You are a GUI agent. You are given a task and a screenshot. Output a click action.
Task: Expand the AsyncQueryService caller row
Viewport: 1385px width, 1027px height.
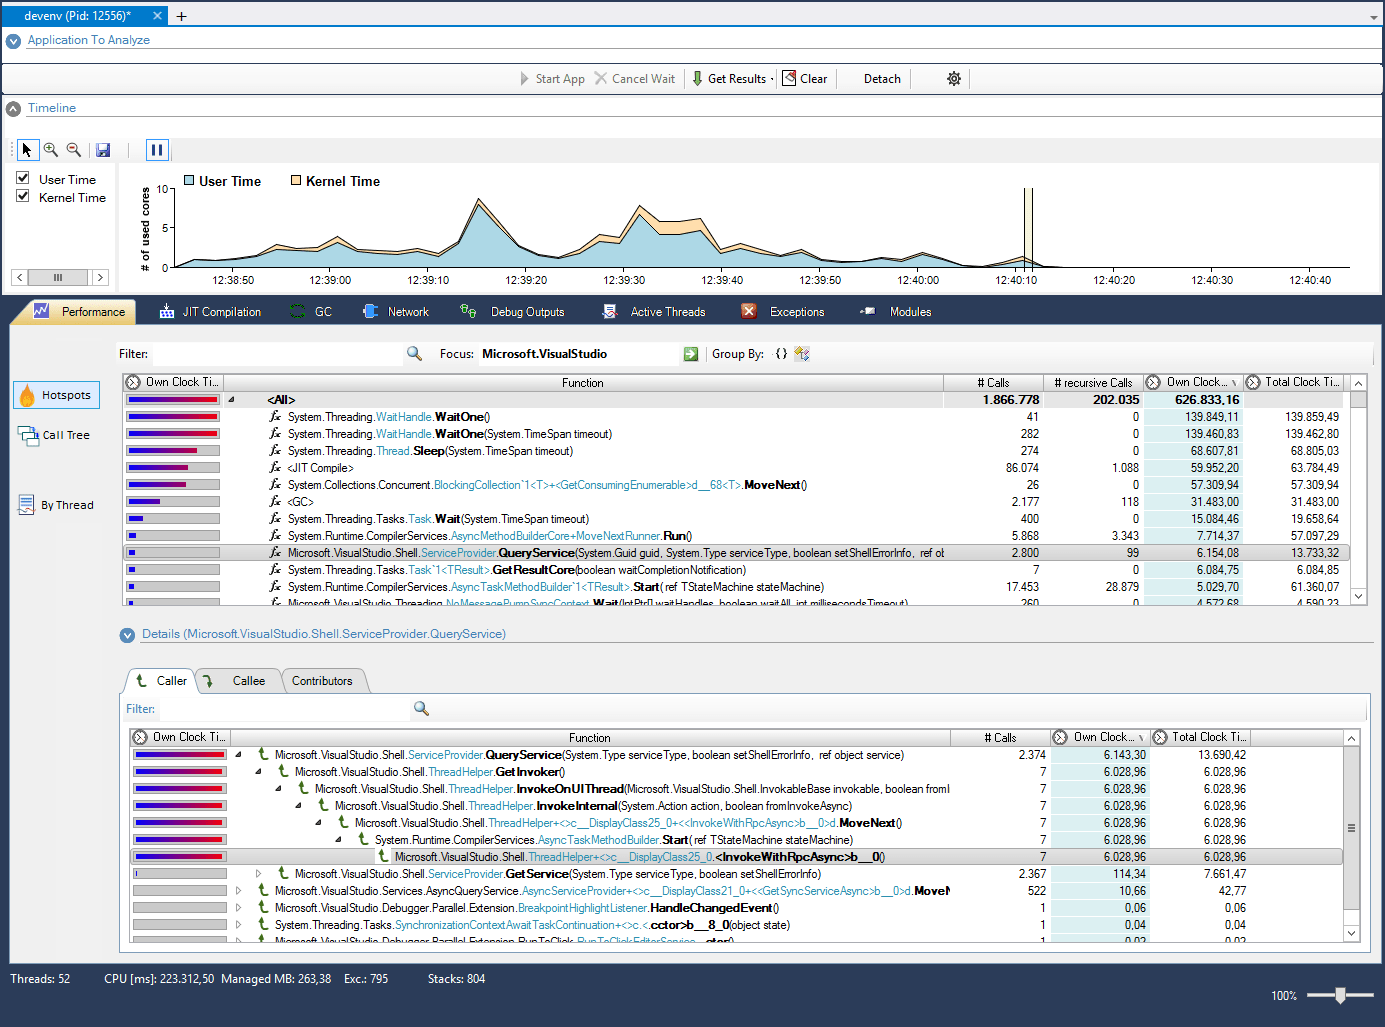[238, 891]
